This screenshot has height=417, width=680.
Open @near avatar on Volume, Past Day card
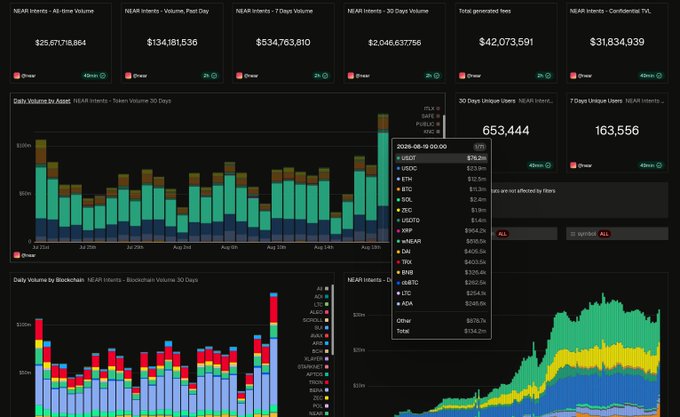(128, 75)
